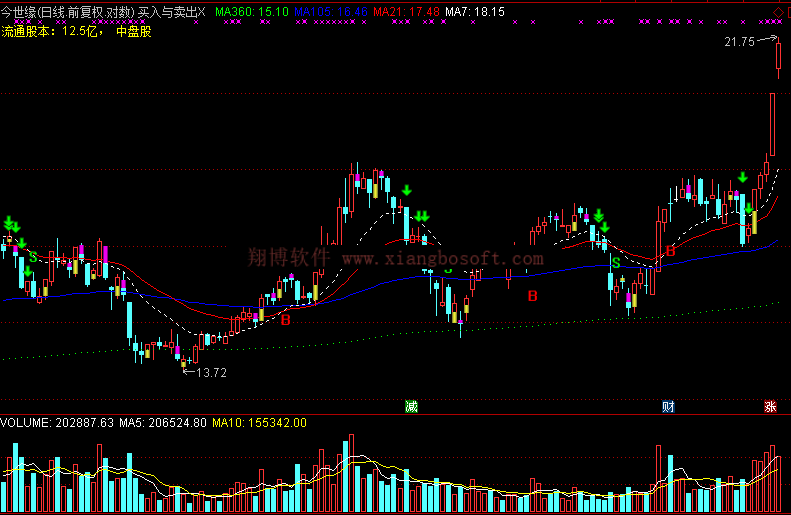This screenshot has width=791, height=515.
Task: Click the green S signal on the blue MA105 line at right
Action: point(616,263)
